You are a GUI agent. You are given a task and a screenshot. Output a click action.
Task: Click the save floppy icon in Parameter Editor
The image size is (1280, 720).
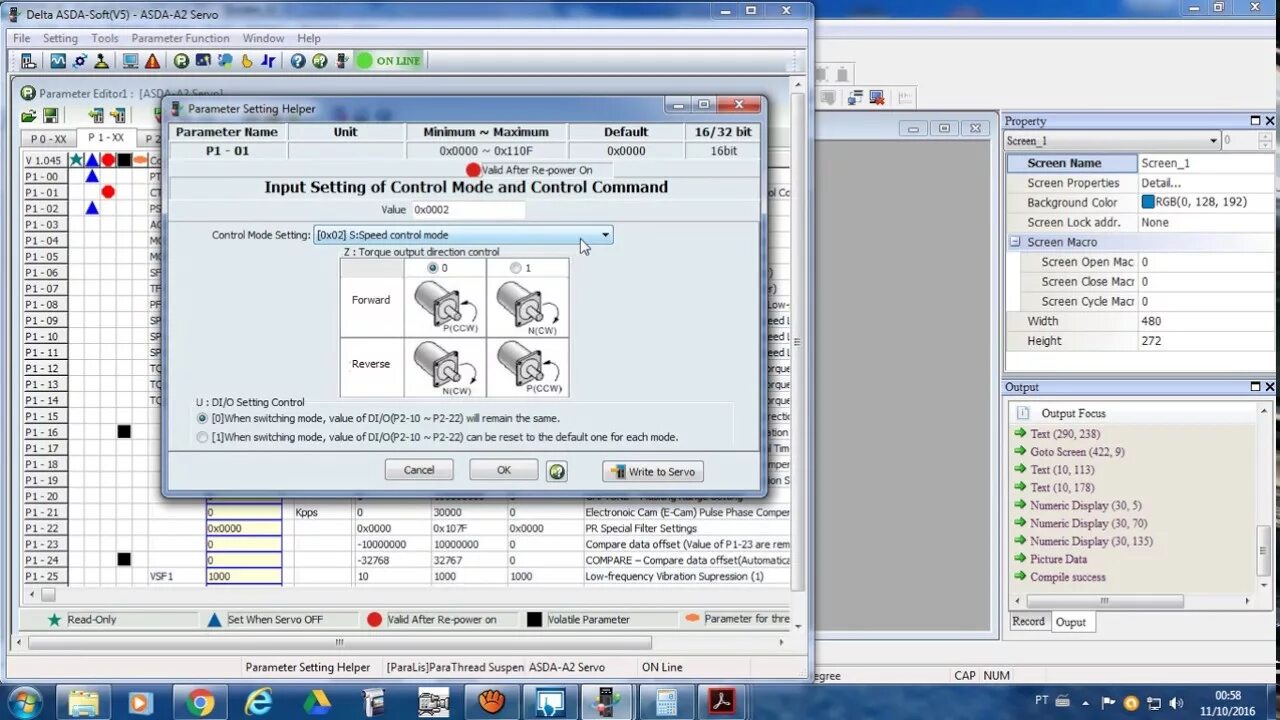point(50,115)
